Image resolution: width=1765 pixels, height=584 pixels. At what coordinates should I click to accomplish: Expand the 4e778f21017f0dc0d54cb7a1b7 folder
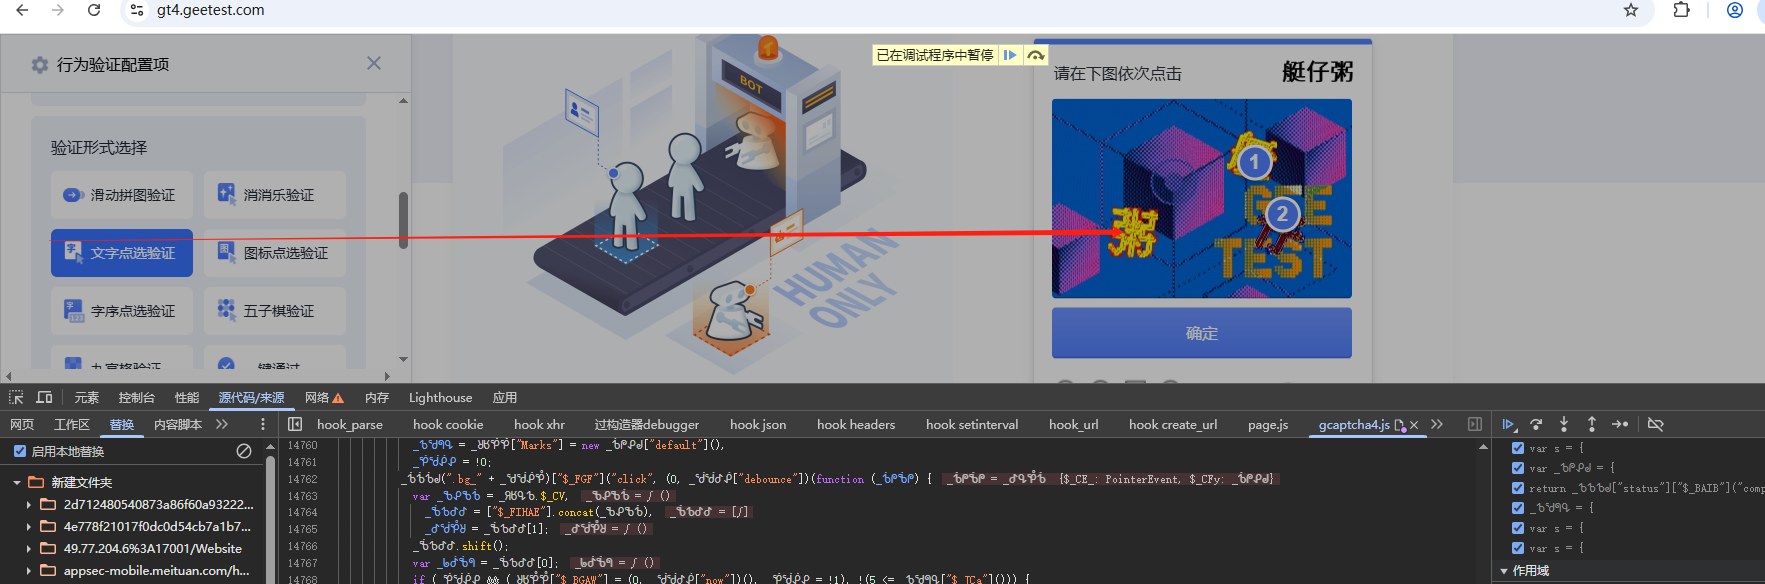[x=29, y=526]
